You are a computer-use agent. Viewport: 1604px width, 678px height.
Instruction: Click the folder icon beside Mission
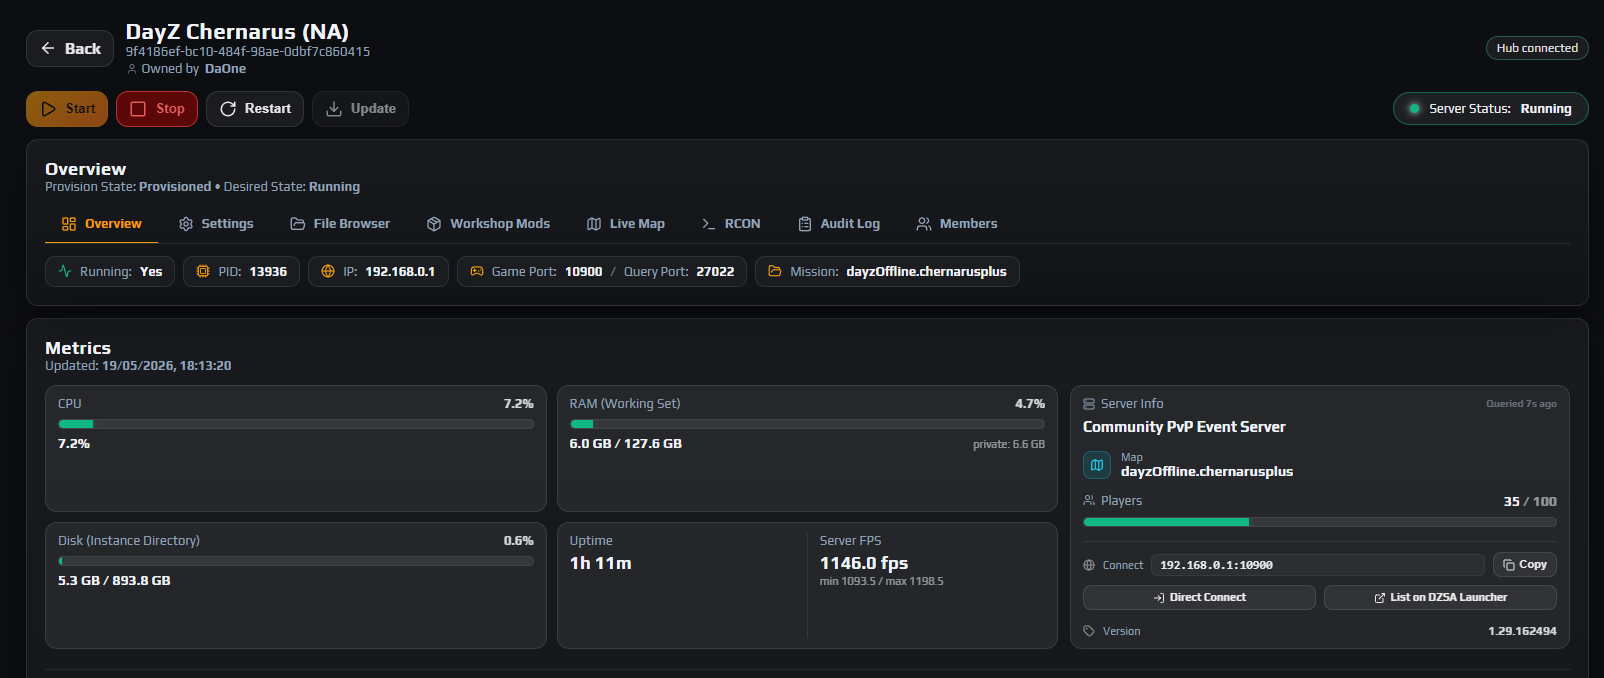(x=775, y=271)
